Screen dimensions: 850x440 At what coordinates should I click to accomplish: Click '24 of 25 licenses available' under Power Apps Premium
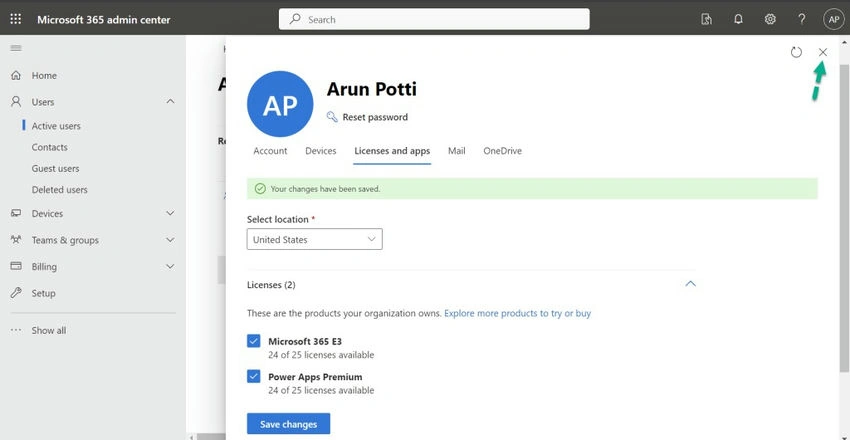pos(321,390)
